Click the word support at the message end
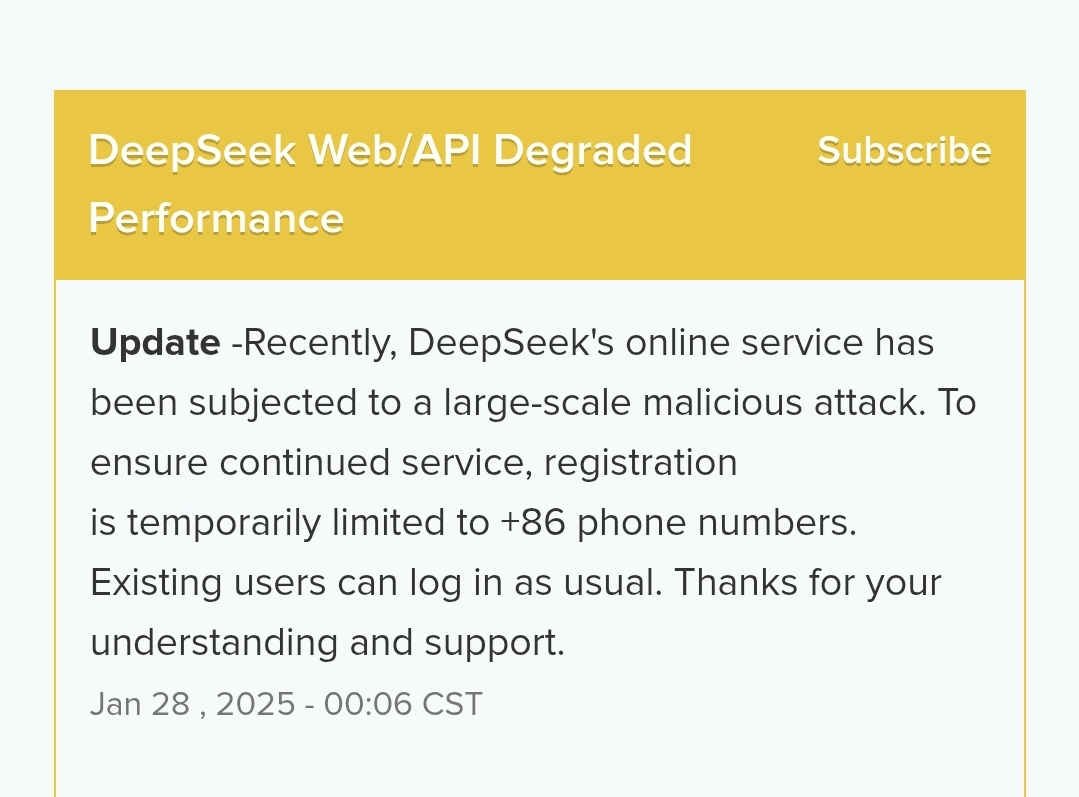This screenshot has width=1079, height=797. (x=494, y=643)
